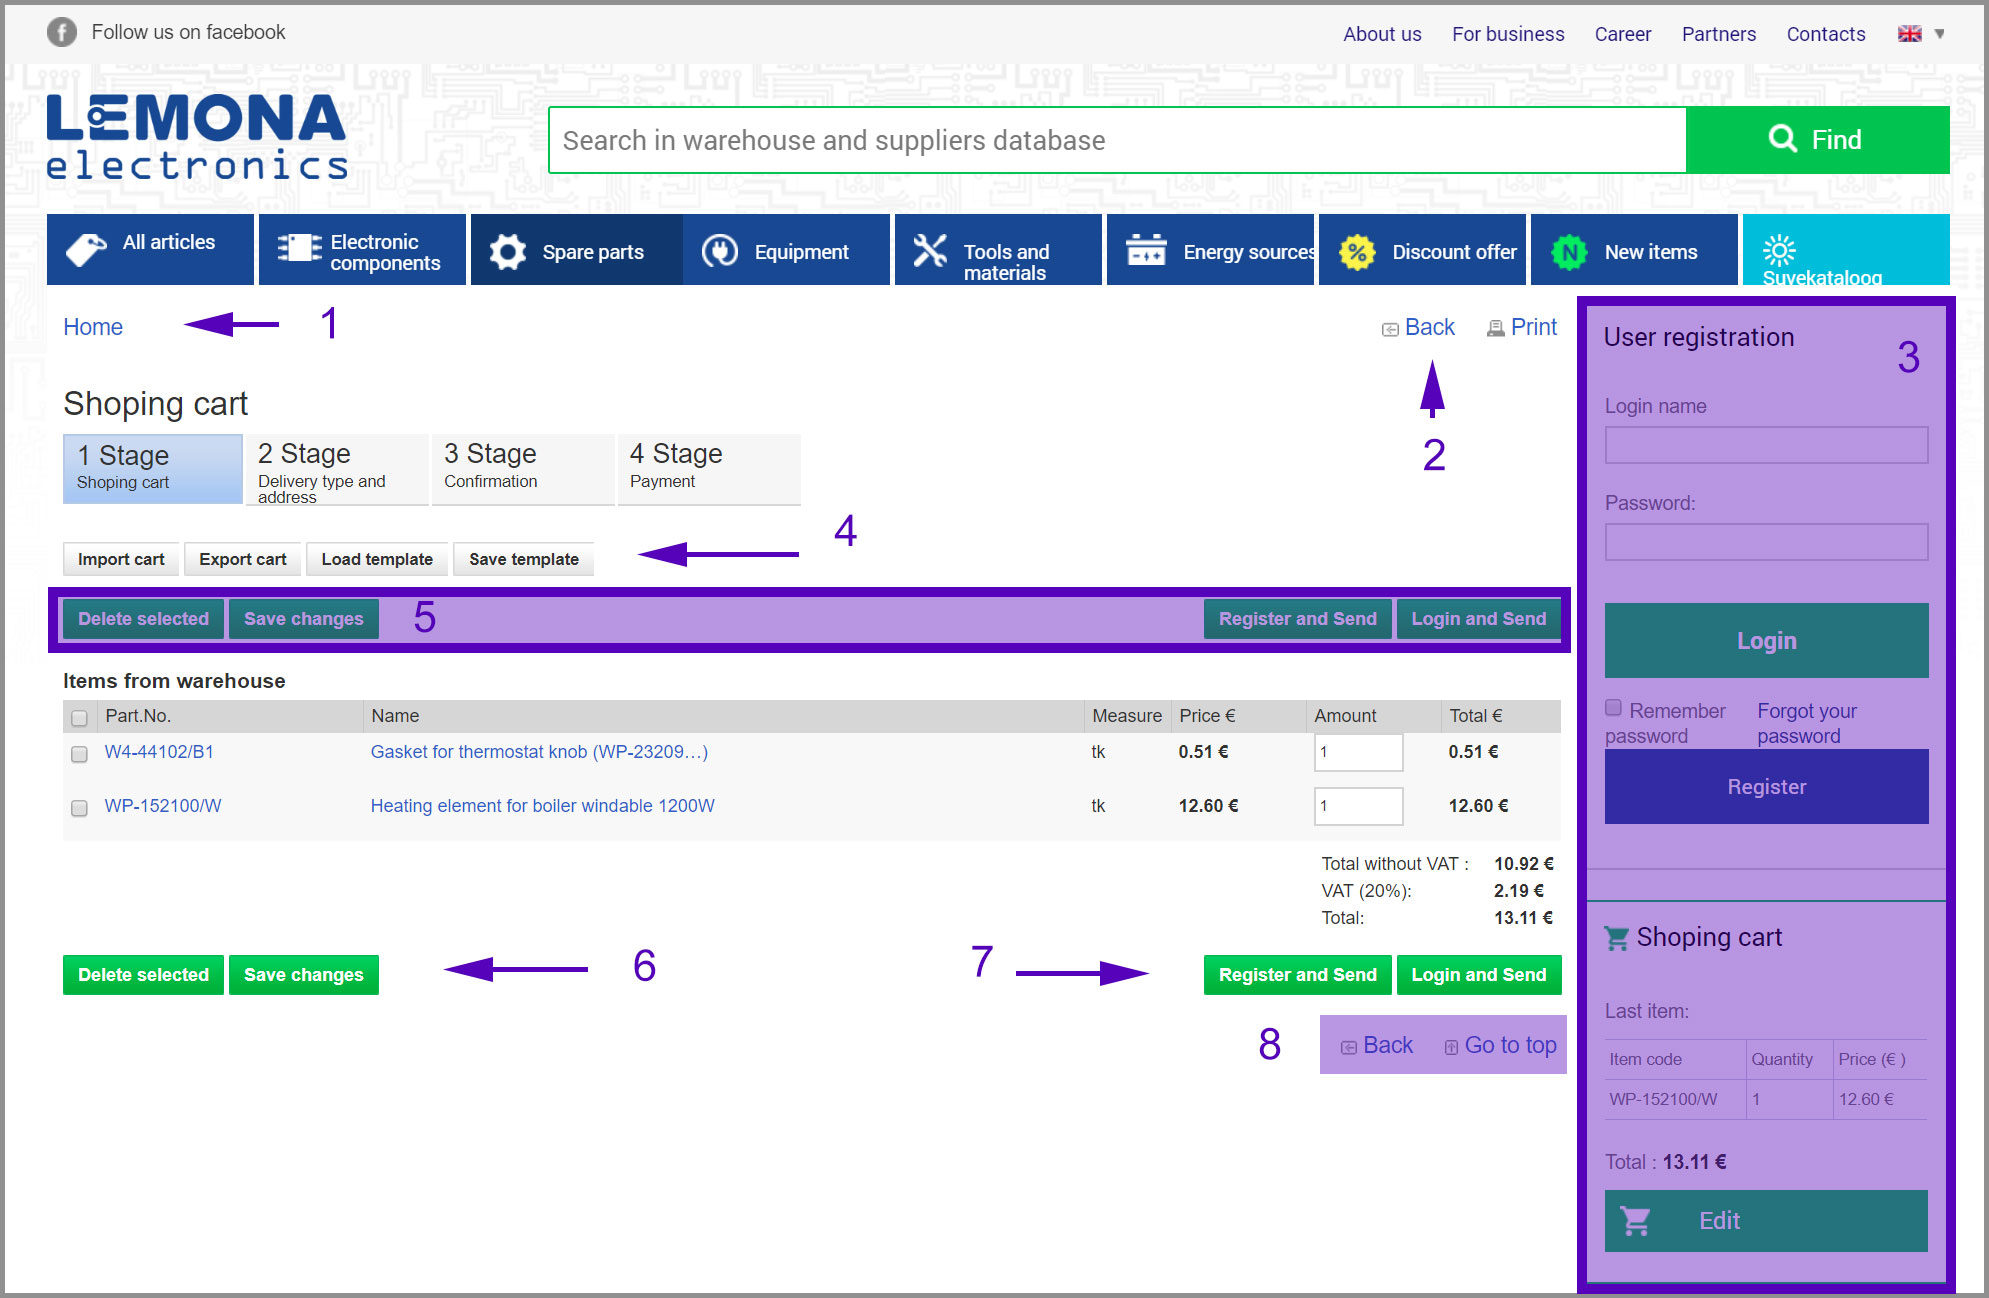The image size is (1989, 1298).
Task: Click the Find search button
Action: pyautogui.click(x=1817, y=140)
